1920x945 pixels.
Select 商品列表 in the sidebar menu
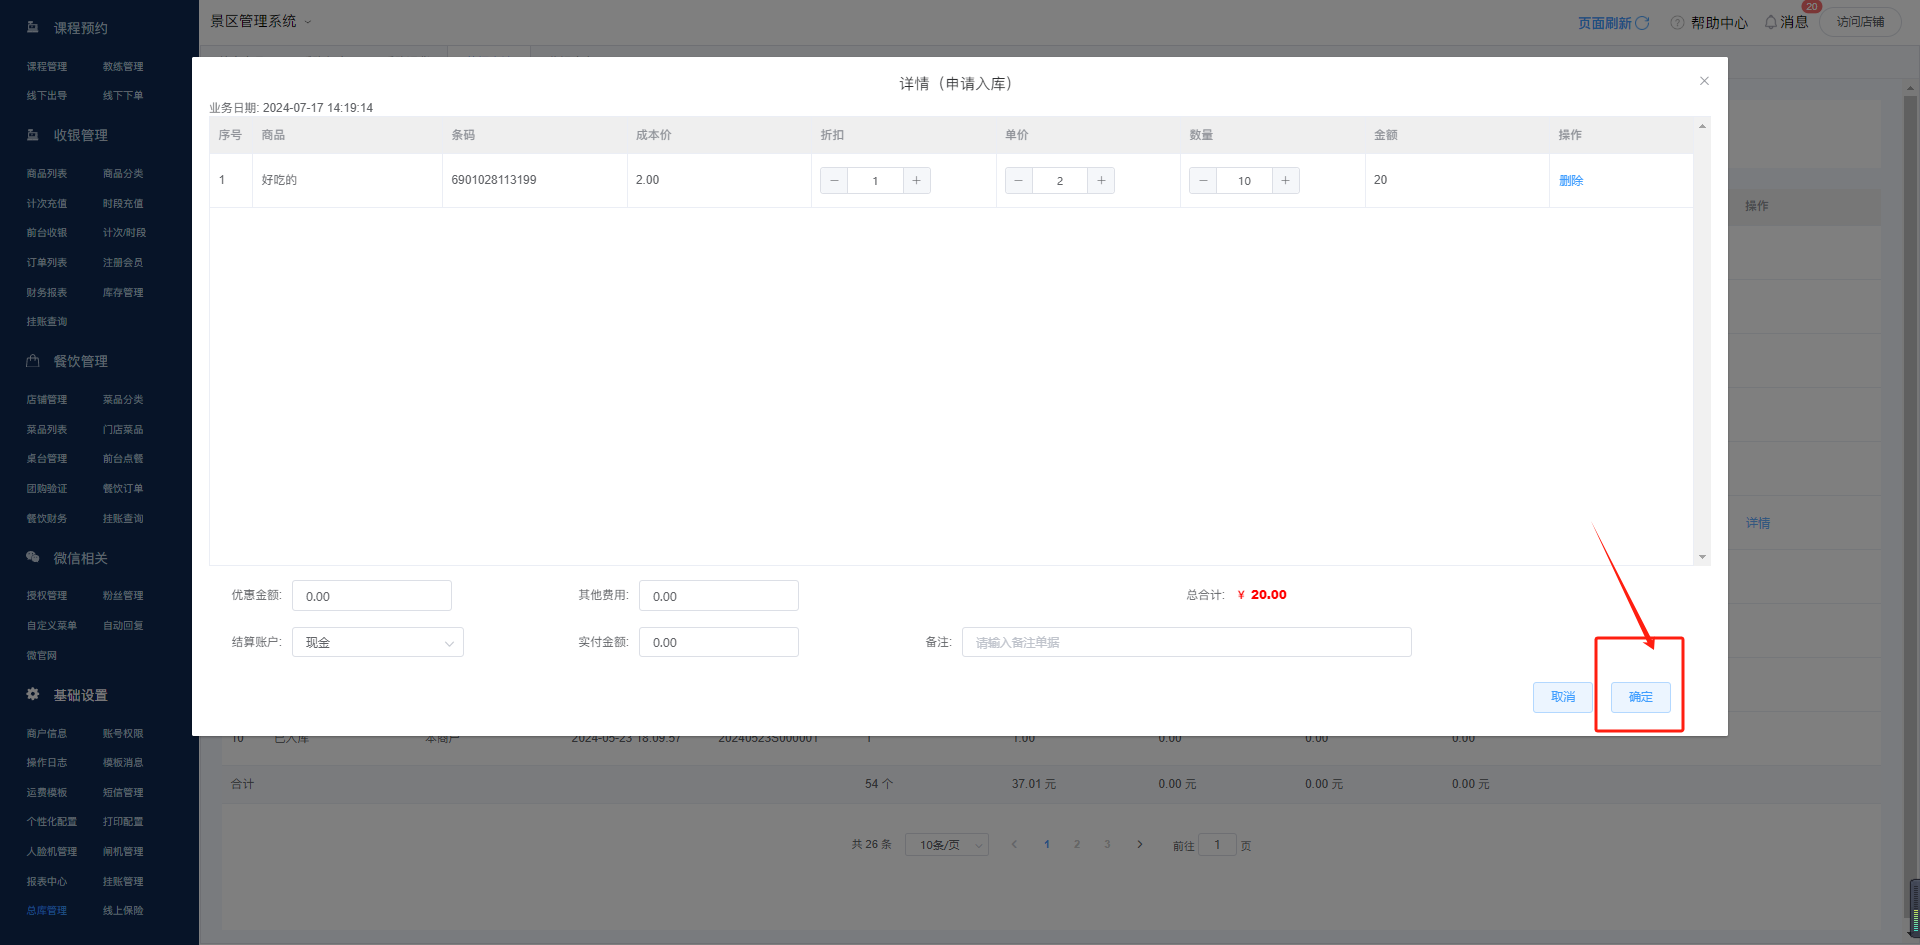(x=47, y=174)
